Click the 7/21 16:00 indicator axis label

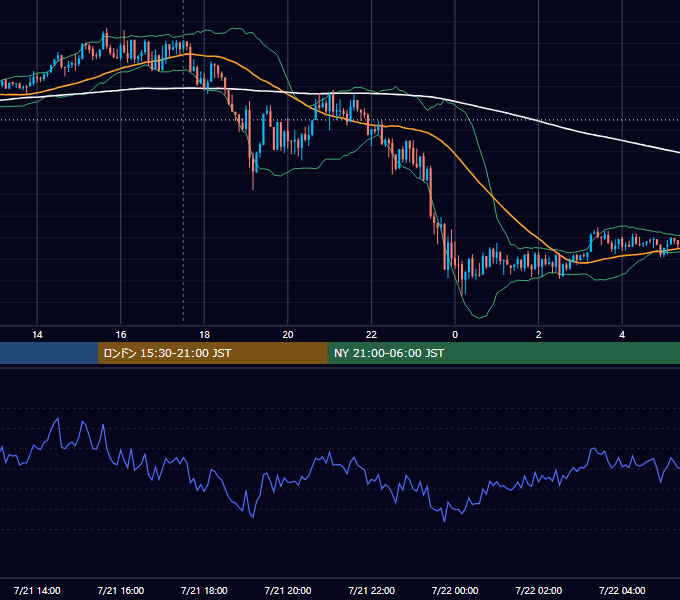[121, 590]
